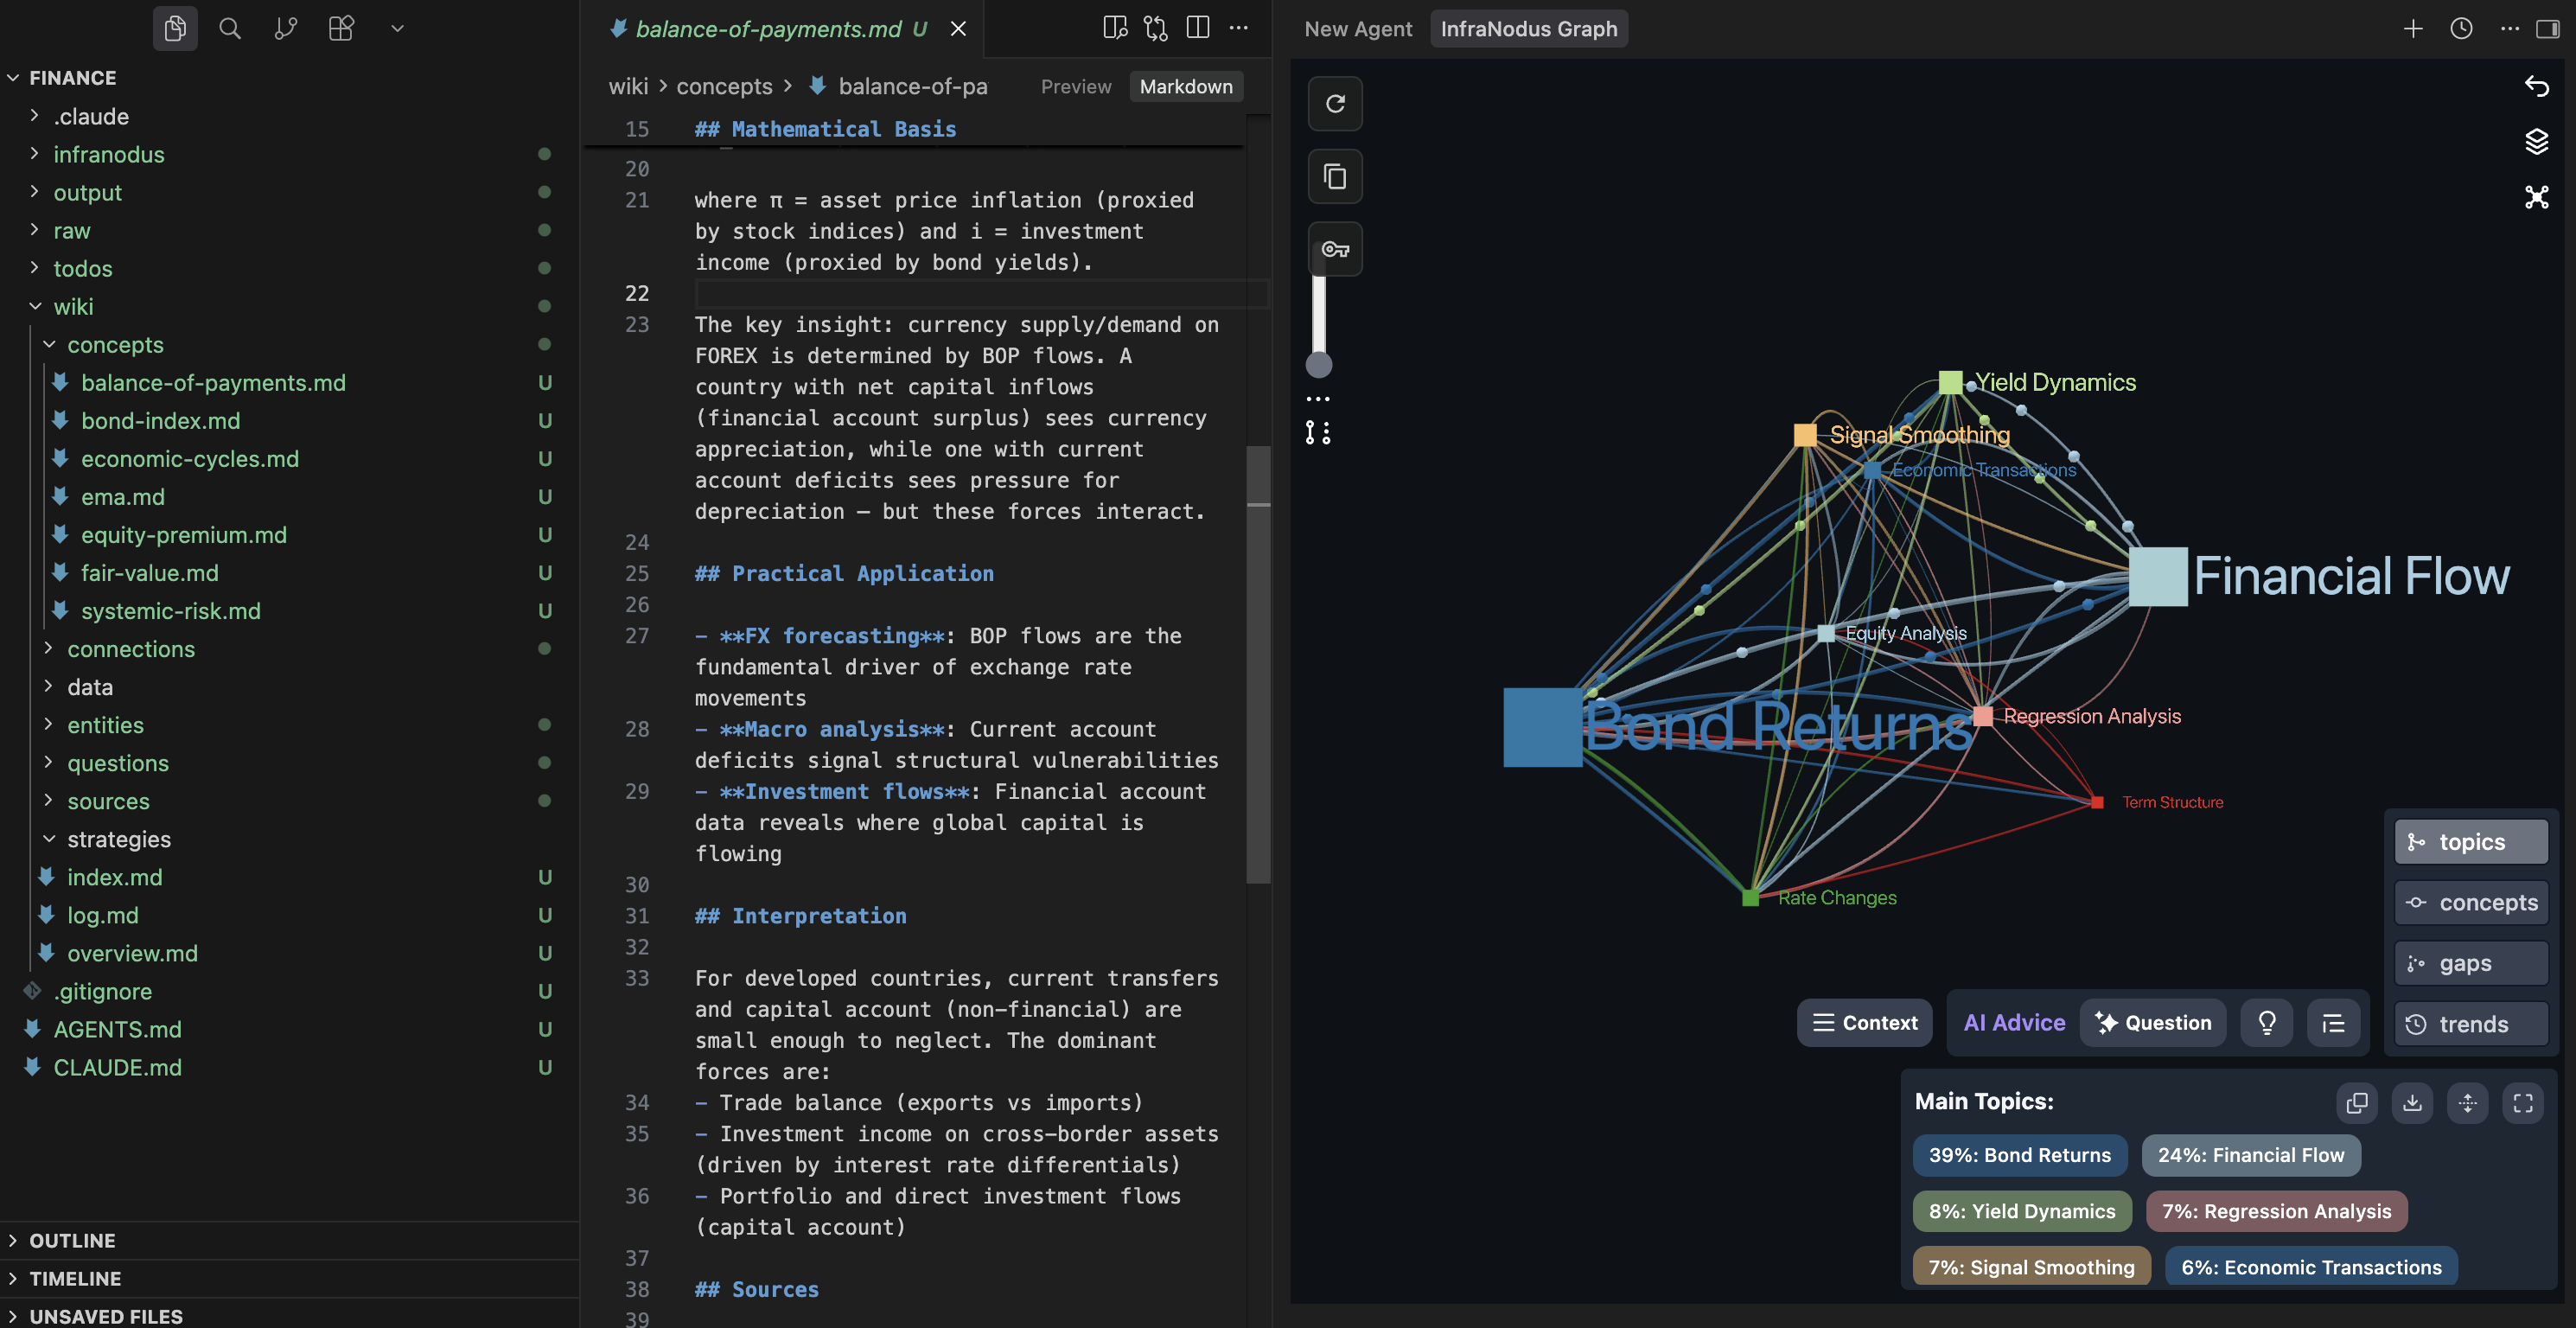This screenshot has width=2576, height=1328.
Task: Reload the InfraNodus graph
Action: (x=1335, y=104)
